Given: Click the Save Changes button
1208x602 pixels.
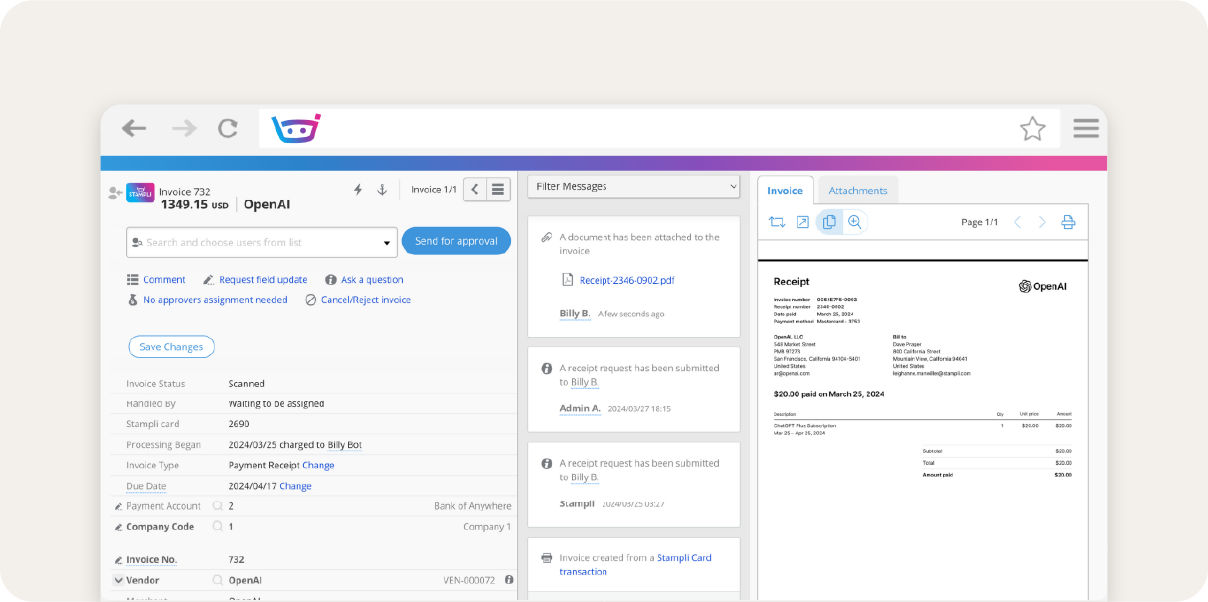Looking at the screenshot, I should pyautogui.click(x=171, y=345).
